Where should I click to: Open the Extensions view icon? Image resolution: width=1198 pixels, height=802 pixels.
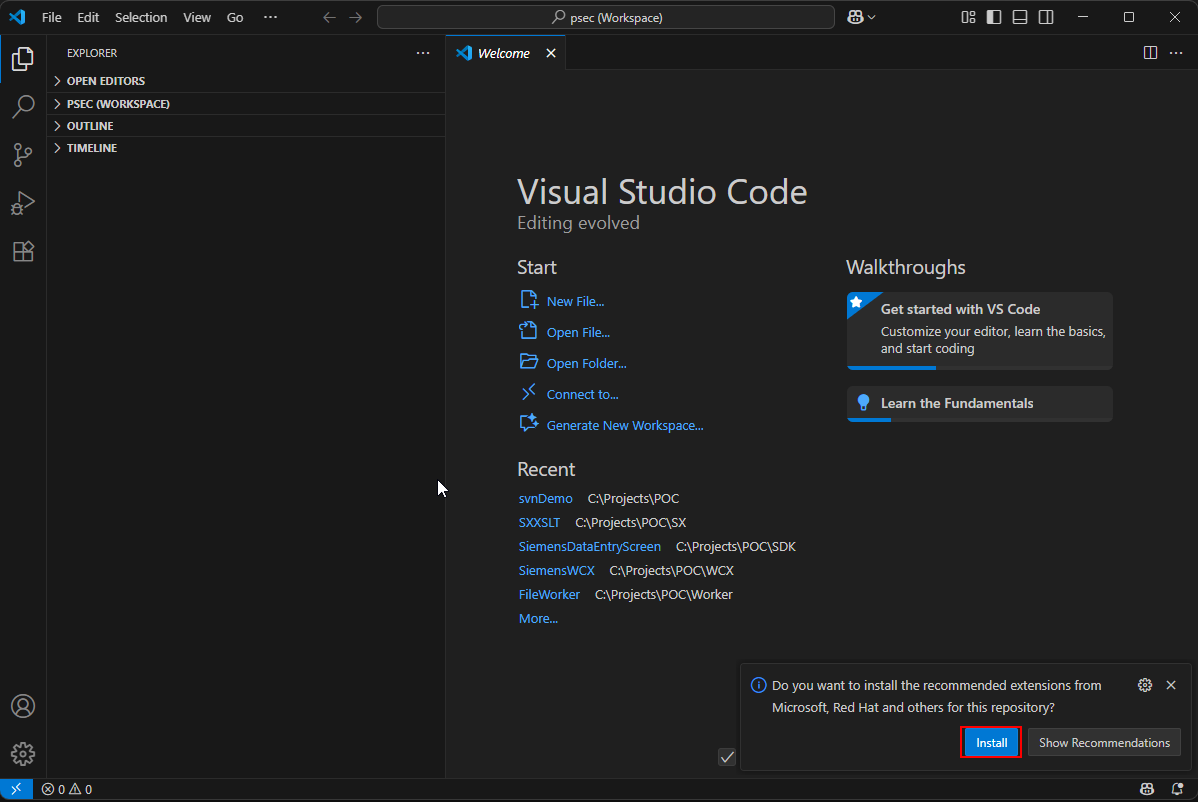click(x=23, y=252)
